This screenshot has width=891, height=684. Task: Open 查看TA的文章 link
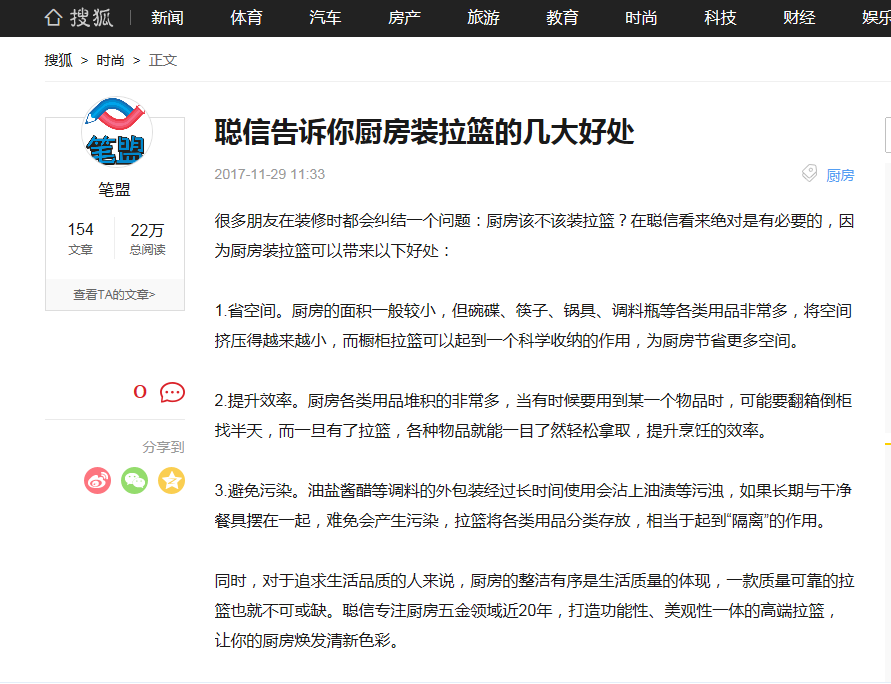coord(114,294)
